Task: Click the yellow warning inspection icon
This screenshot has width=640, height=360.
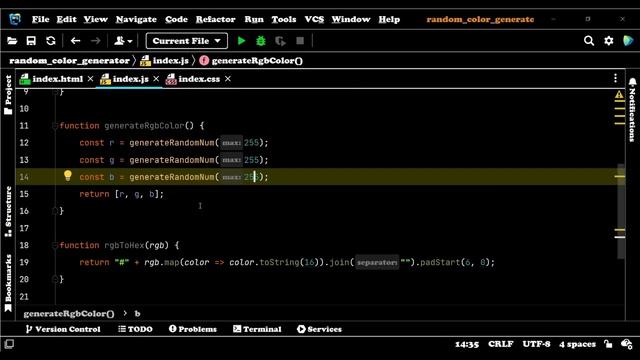Action: click(x=619, y=95)
